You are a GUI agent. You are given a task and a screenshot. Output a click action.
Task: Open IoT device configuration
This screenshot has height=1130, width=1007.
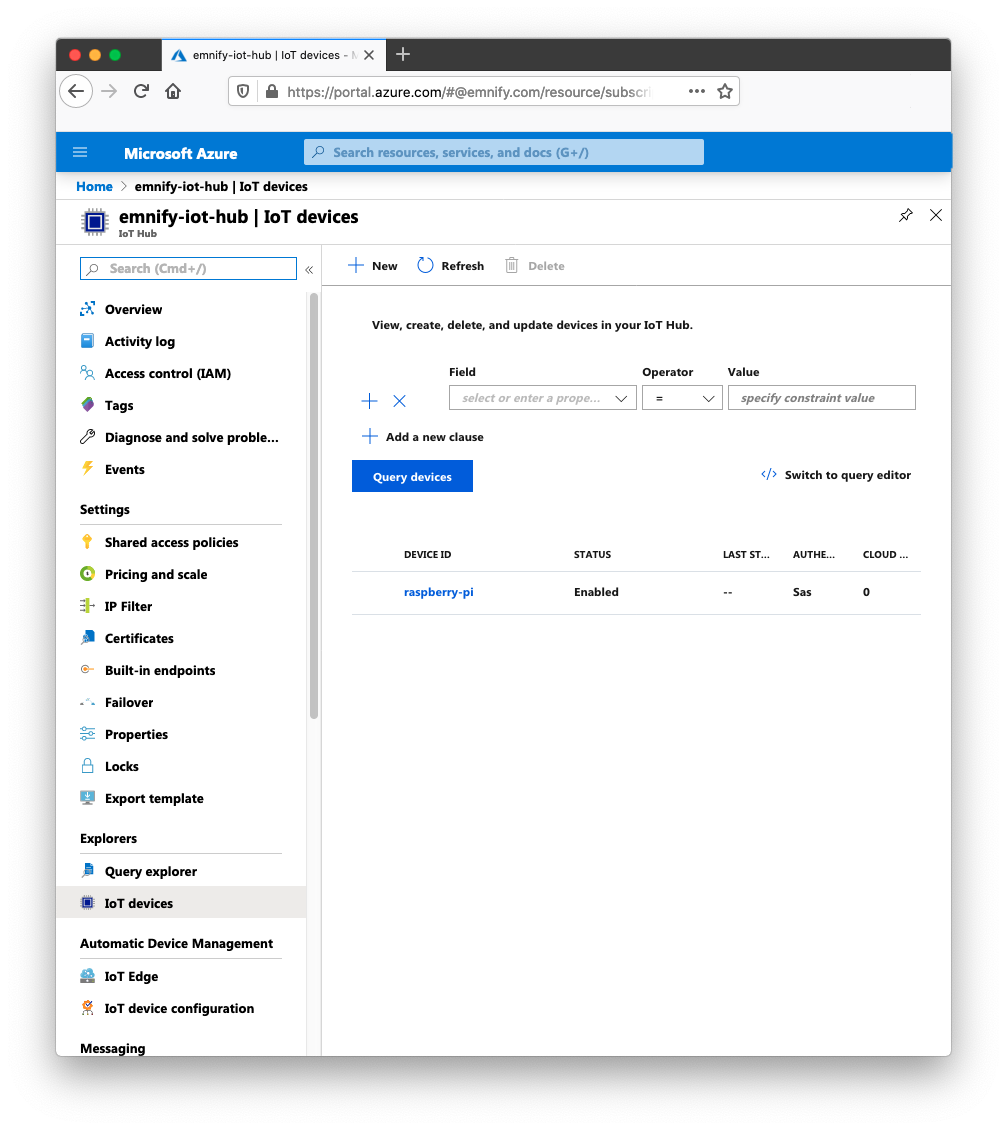pos(181,1008)
